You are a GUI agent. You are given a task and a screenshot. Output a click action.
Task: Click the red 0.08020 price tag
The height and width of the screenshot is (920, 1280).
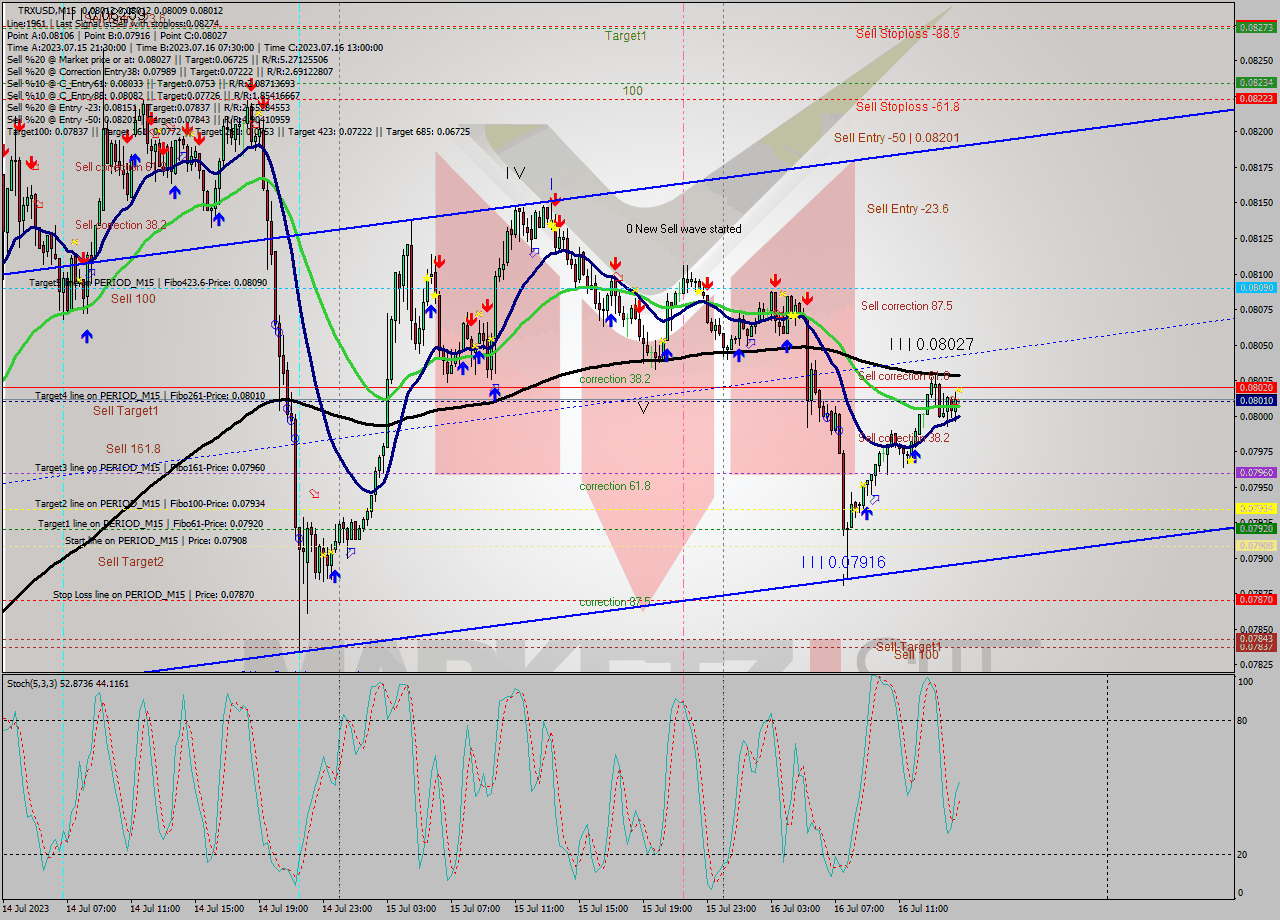point(1256,387)
